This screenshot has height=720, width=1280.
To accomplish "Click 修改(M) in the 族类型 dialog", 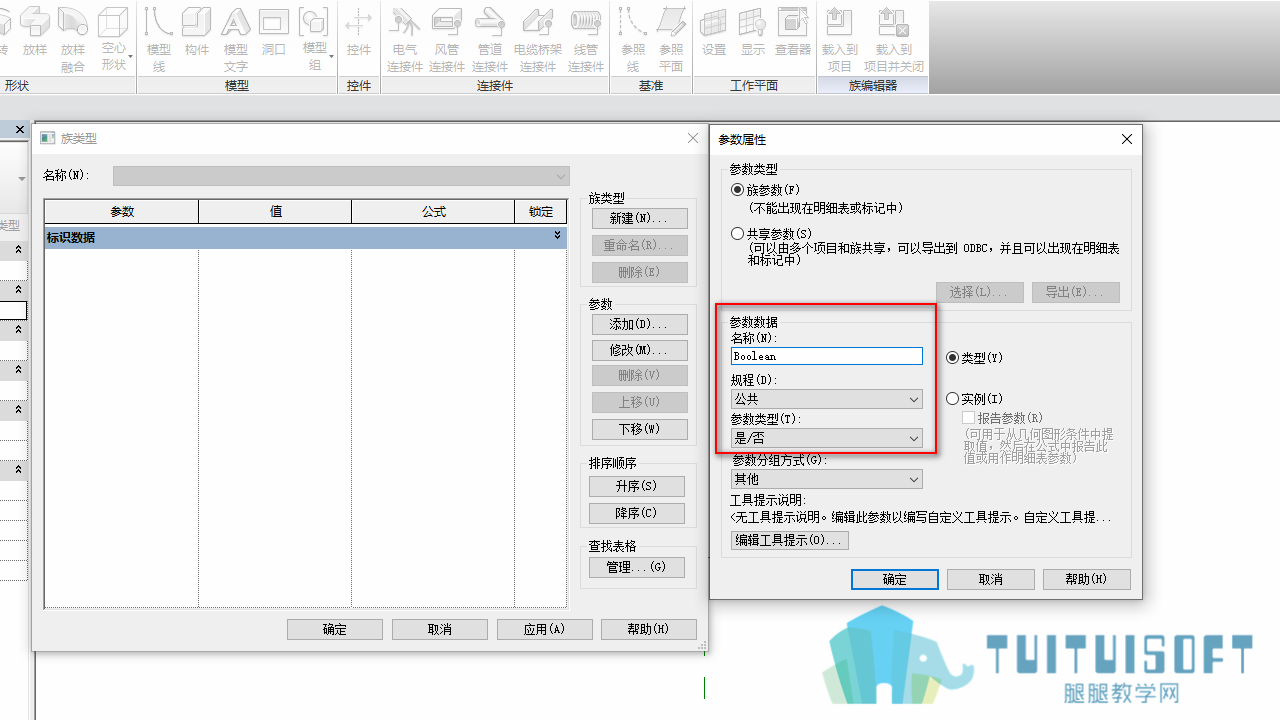I will coord(639,350).
